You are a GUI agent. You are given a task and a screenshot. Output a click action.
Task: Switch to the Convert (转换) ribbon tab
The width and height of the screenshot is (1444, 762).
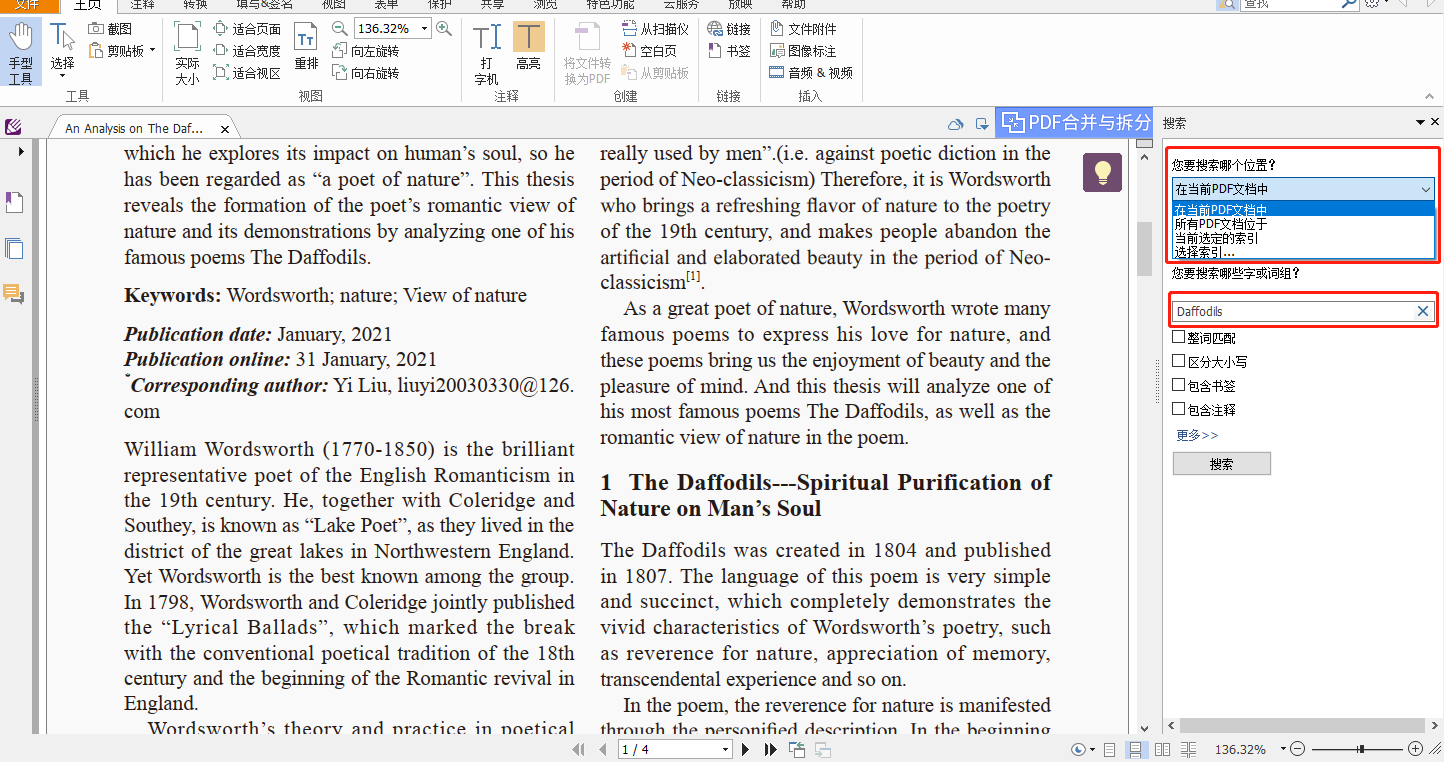196,5
